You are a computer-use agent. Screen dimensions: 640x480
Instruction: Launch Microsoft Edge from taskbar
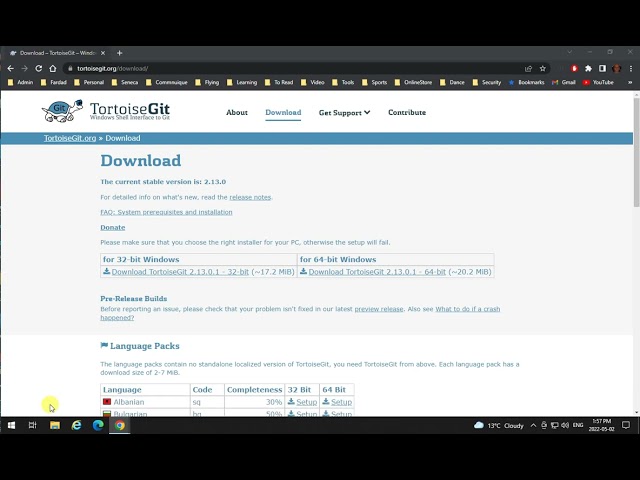point(98,425)
